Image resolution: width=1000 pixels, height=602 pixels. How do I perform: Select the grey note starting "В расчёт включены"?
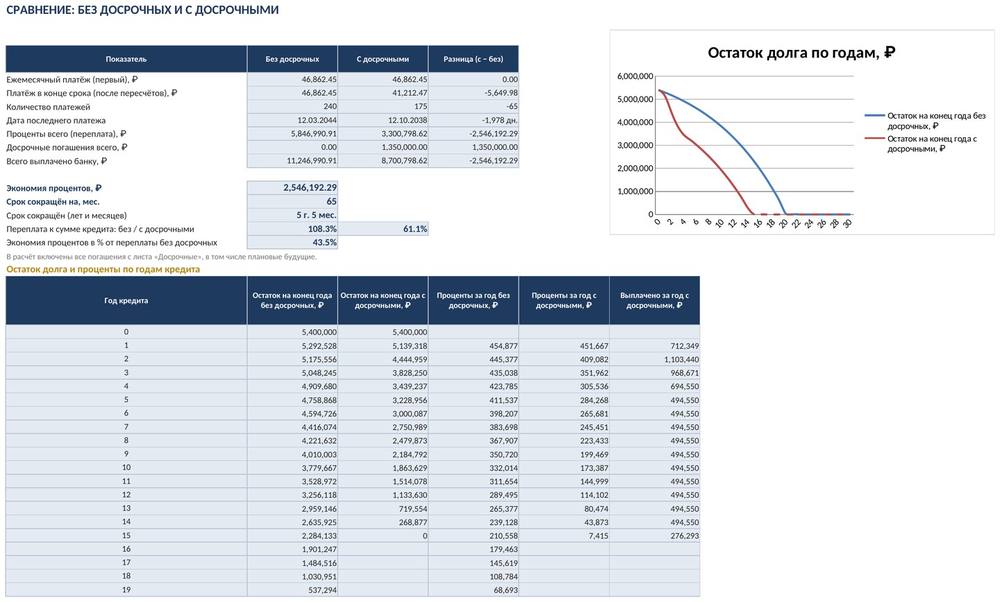[x=161, y=257]
